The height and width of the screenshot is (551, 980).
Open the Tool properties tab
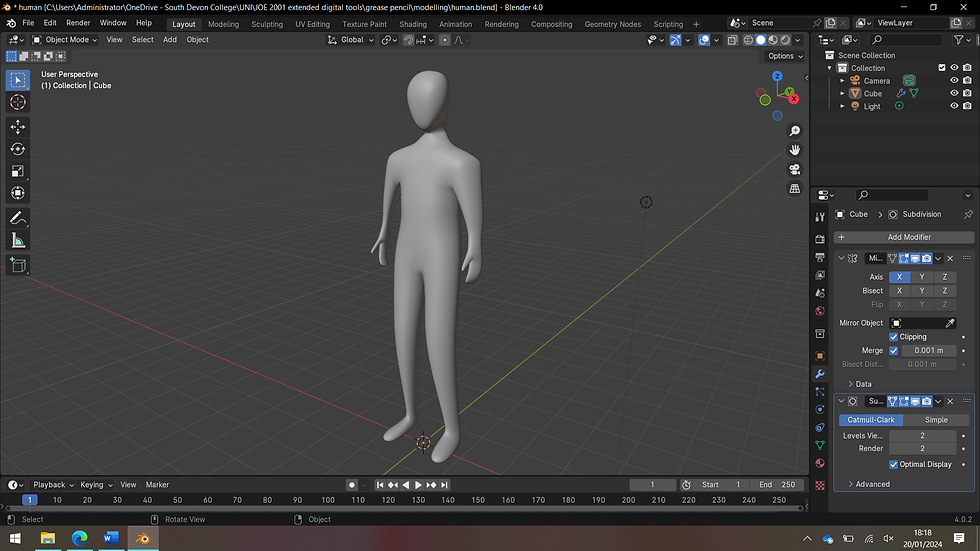click(x=820, y=217)
